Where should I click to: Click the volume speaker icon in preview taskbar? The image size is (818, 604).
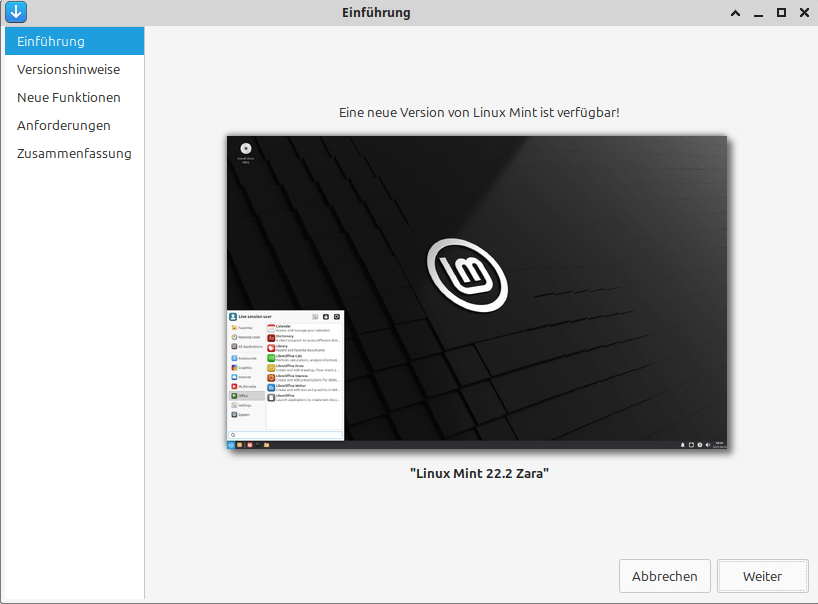[x=709, y=444]
